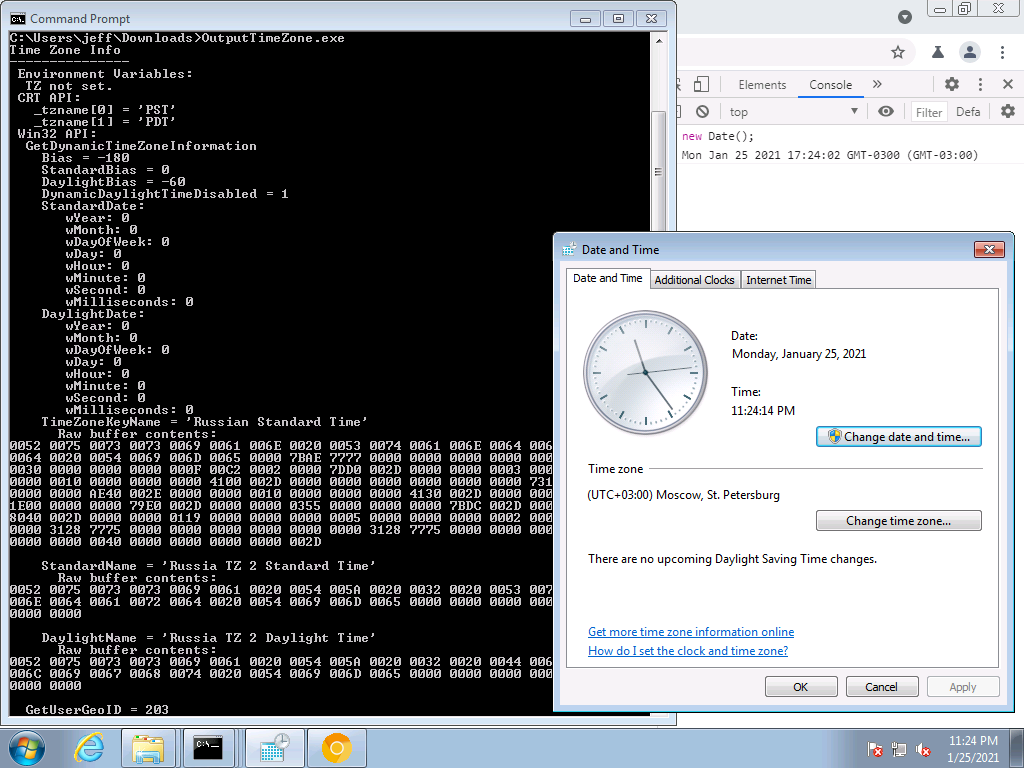
Task: Open DevTools settings gear in tab bar
Action: [951, 85]
